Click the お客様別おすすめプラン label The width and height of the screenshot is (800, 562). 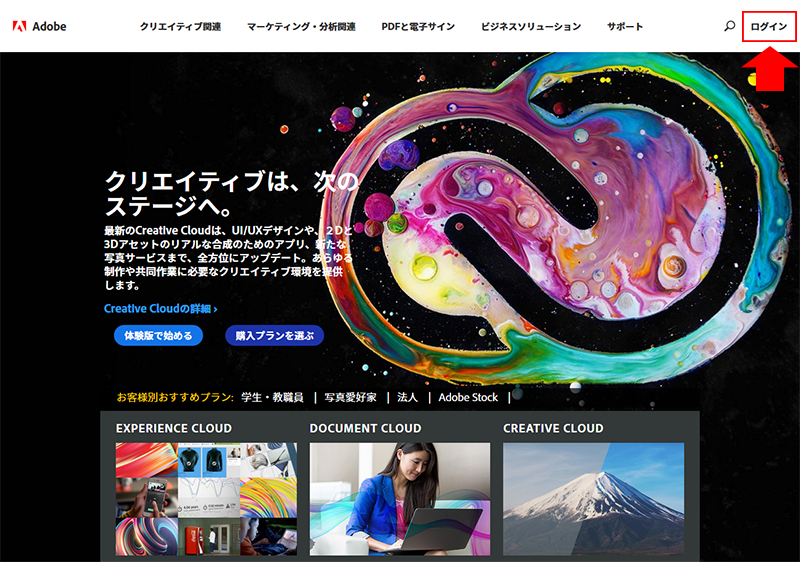[x=175, y=397]
